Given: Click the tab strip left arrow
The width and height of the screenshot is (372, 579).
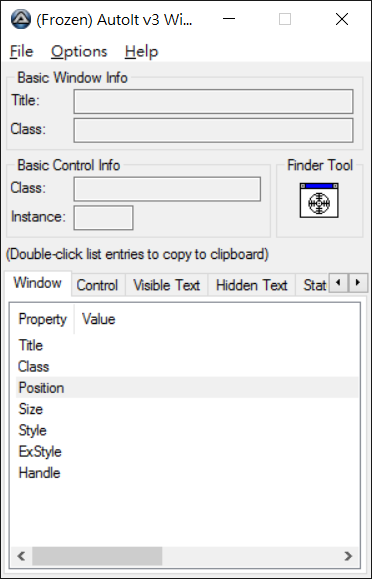Looking at the screenshot, I should click(338, 283).
